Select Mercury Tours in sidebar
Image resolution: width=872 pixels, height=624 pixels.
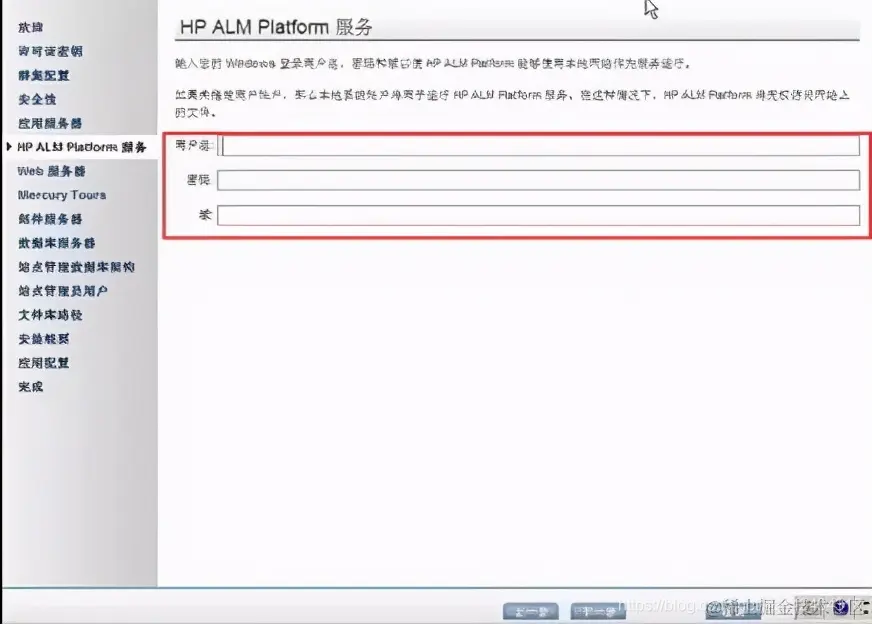(x=62, y=195)
